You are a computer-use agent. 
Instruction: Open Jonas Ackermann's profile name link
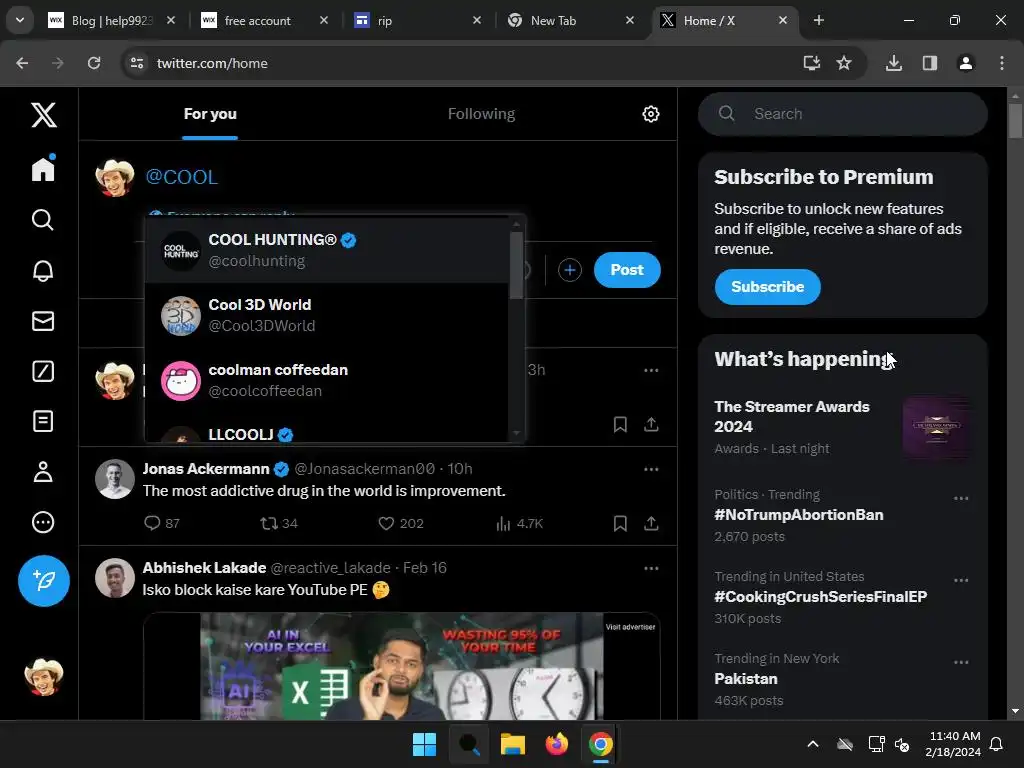pos(206,469)
